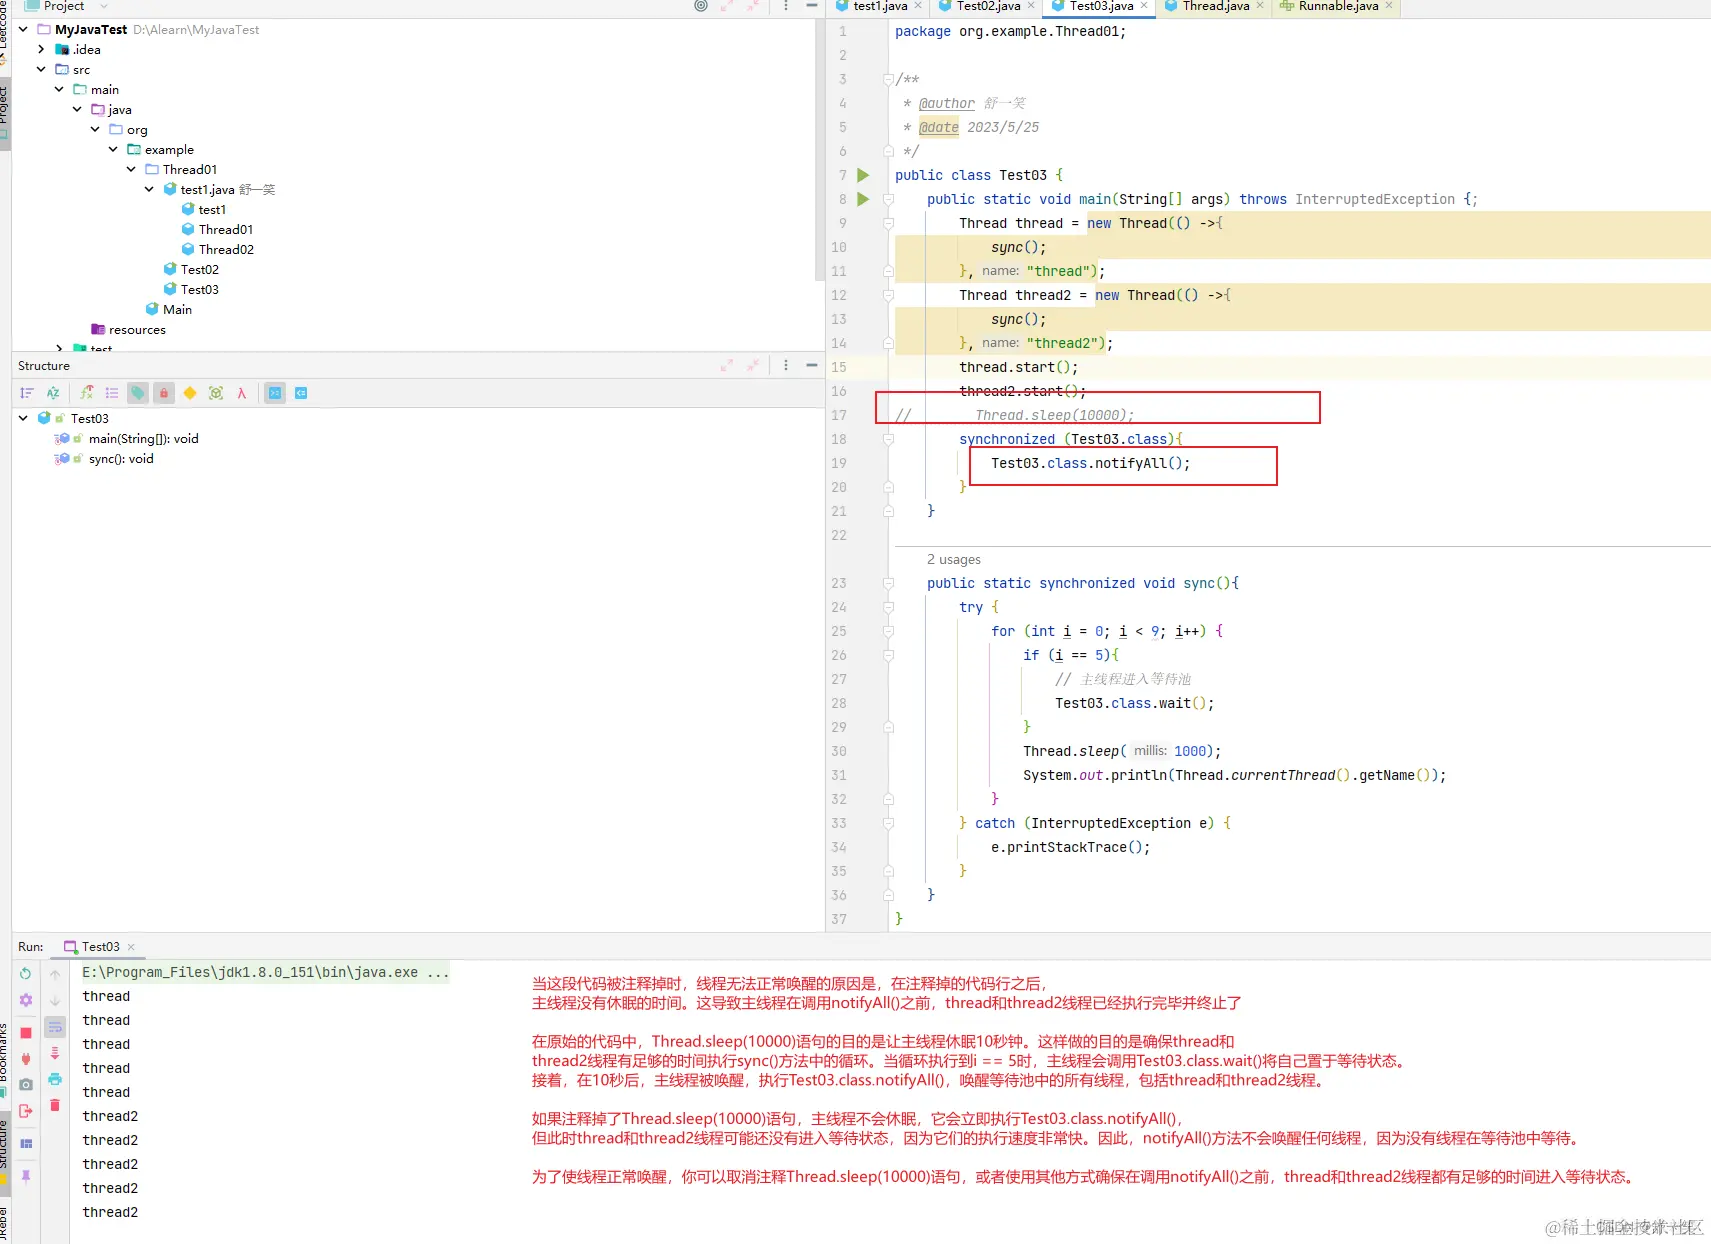Collapse the Thread01 package
Screen dimensions: 1711x1244
click(x=131, y=169)
